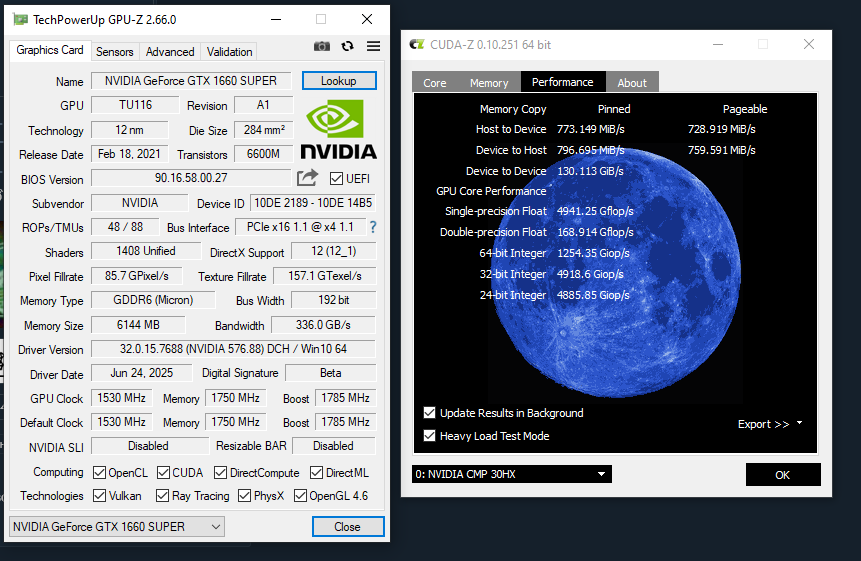Click the BIOS Version field
The height and width of the screenshot is (561, 861).
191,178
